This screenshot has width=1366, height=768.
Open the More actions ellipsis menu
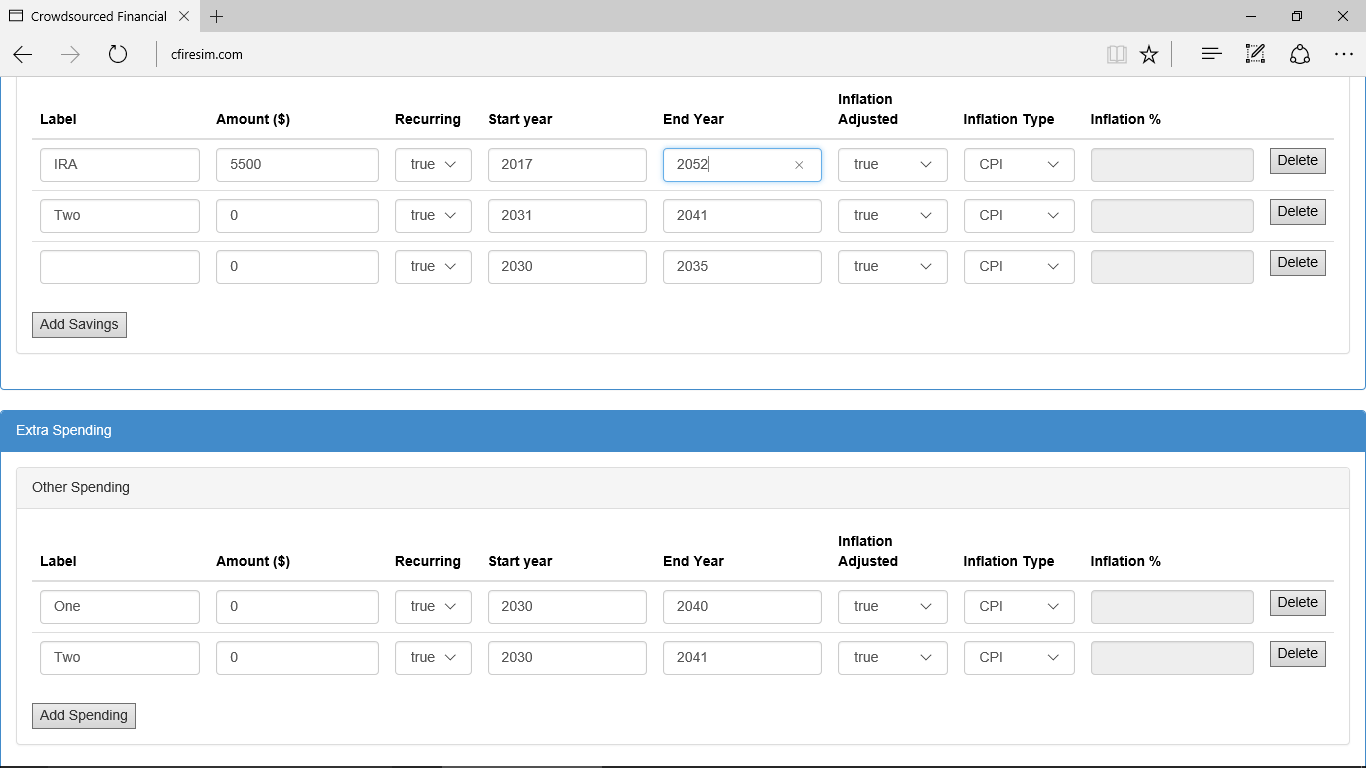coord(1343,55)
